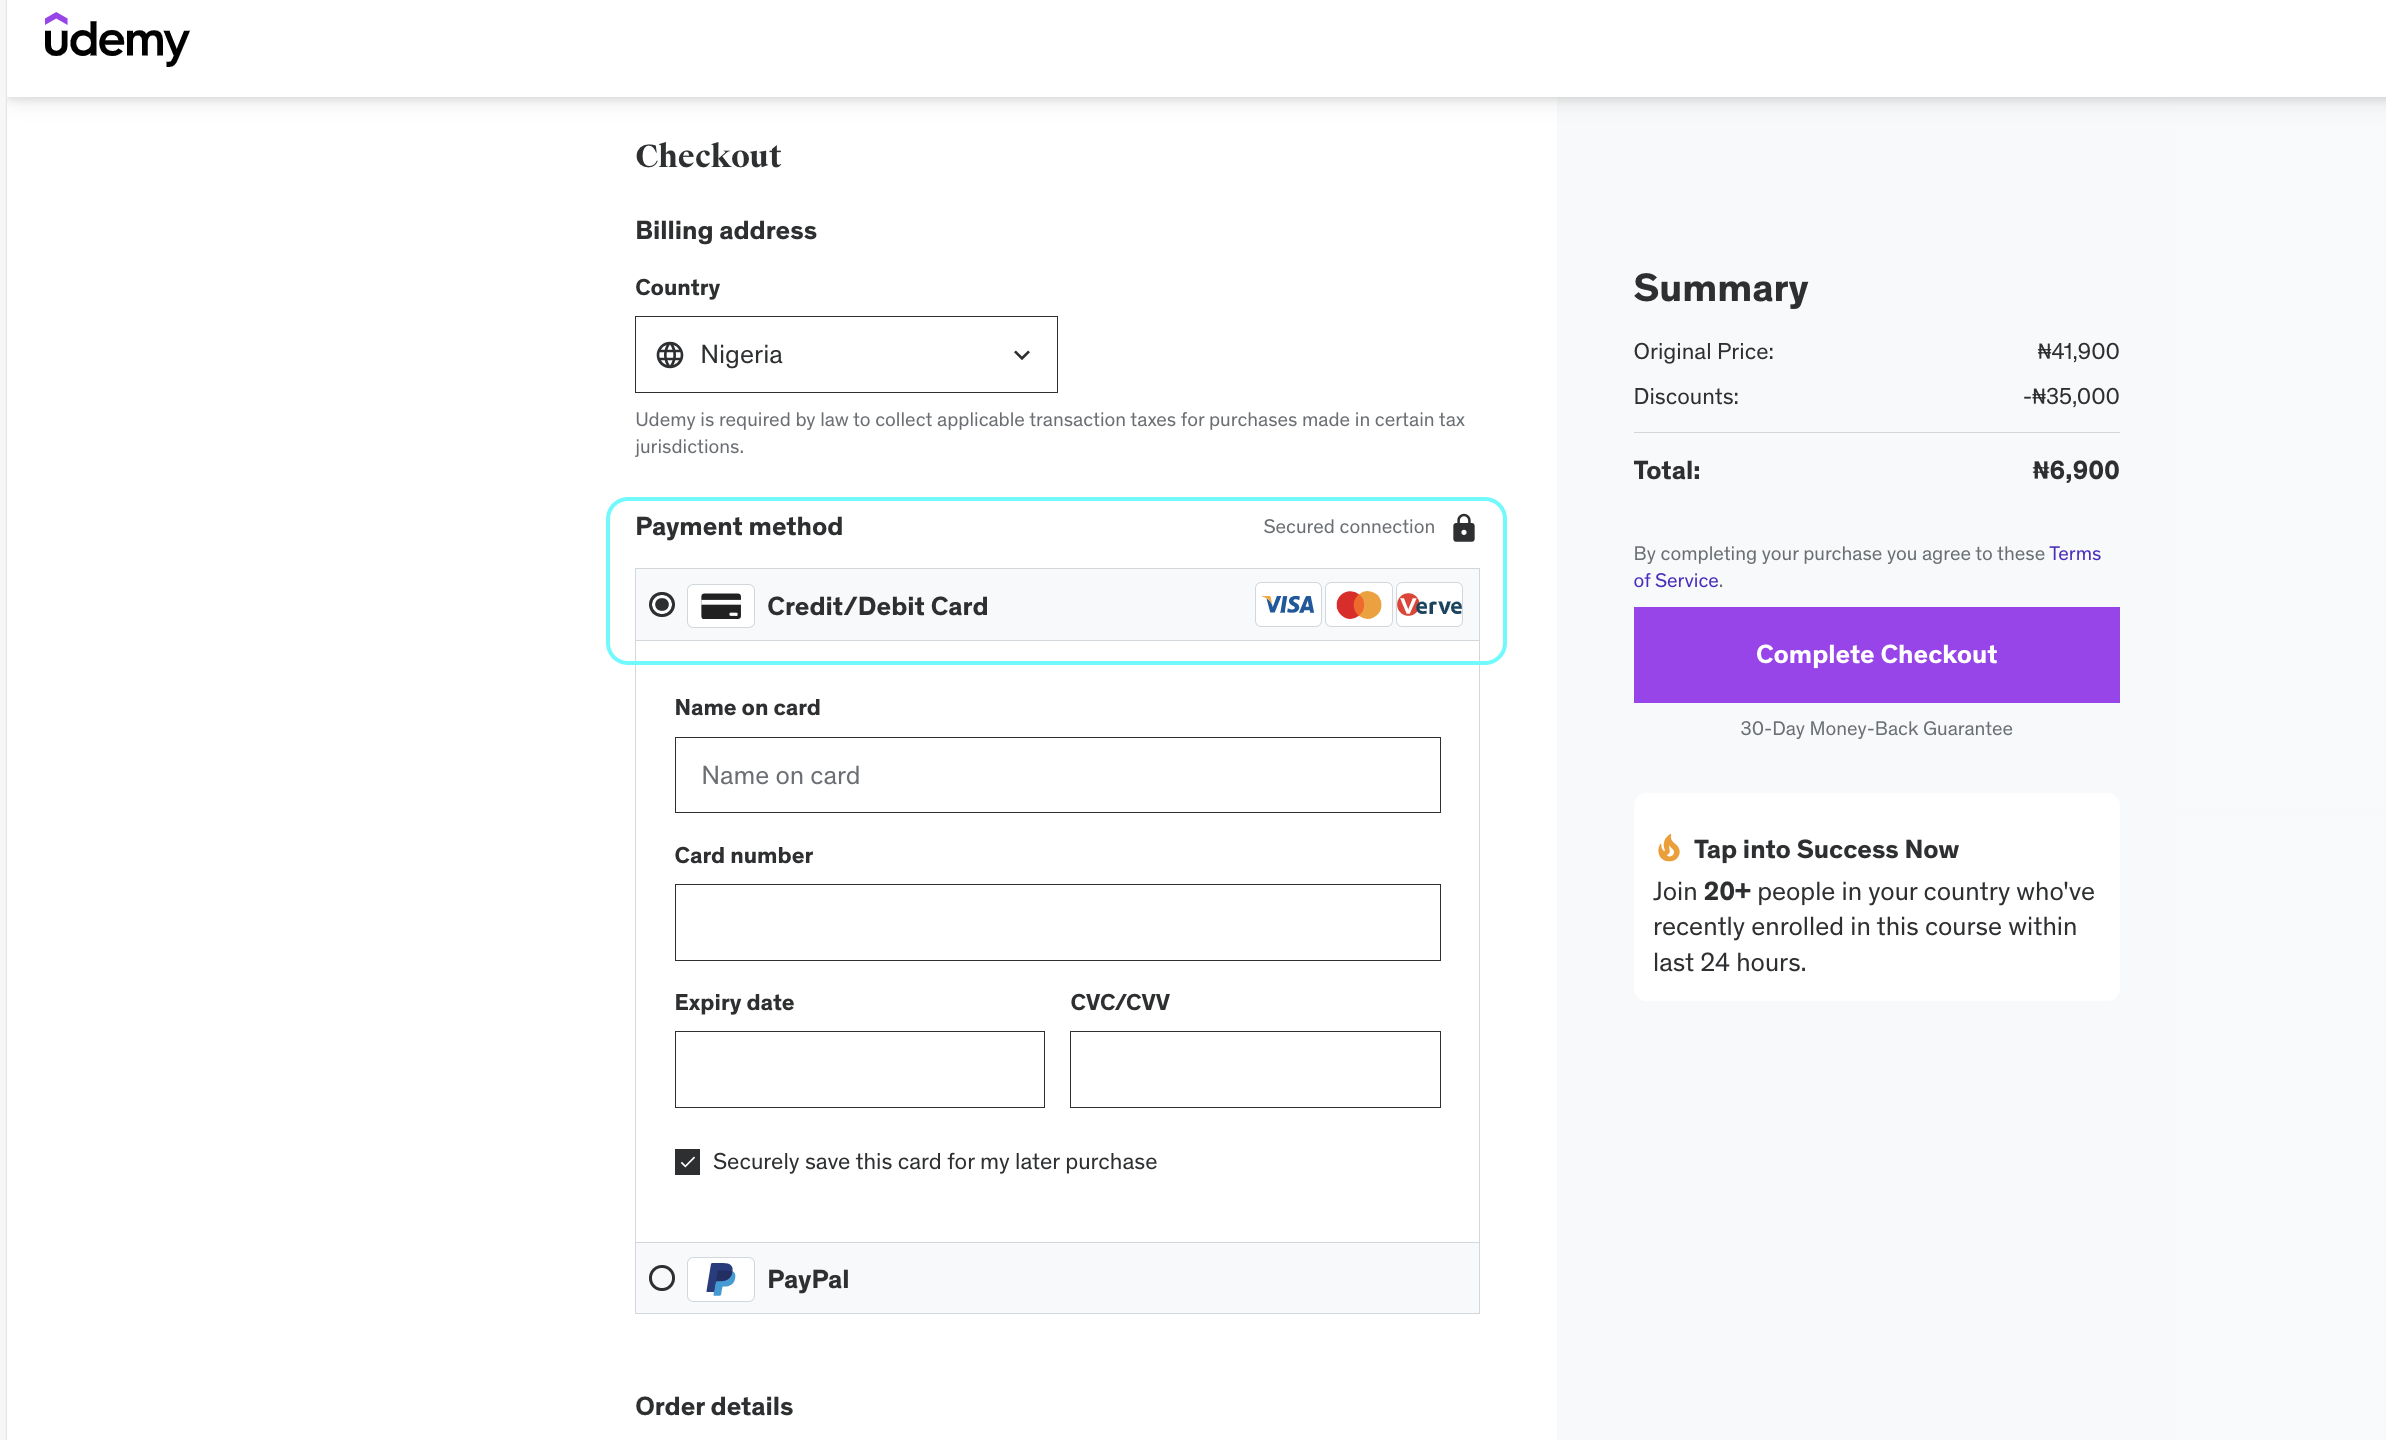Viewport: 2386px width, 1440px height.
Task: Click the PayPal logo icon
Action: [720, 1278]
